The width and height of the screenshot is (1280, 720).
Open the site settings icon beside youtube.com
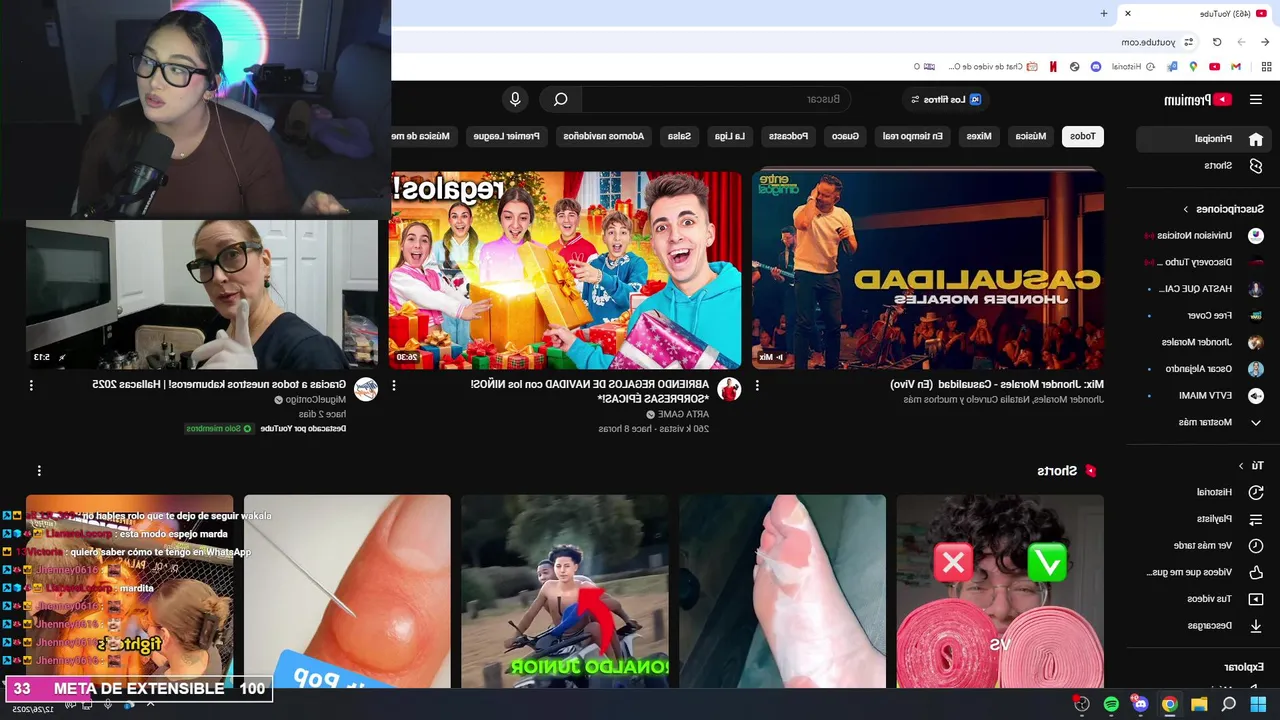point(1189,42)
